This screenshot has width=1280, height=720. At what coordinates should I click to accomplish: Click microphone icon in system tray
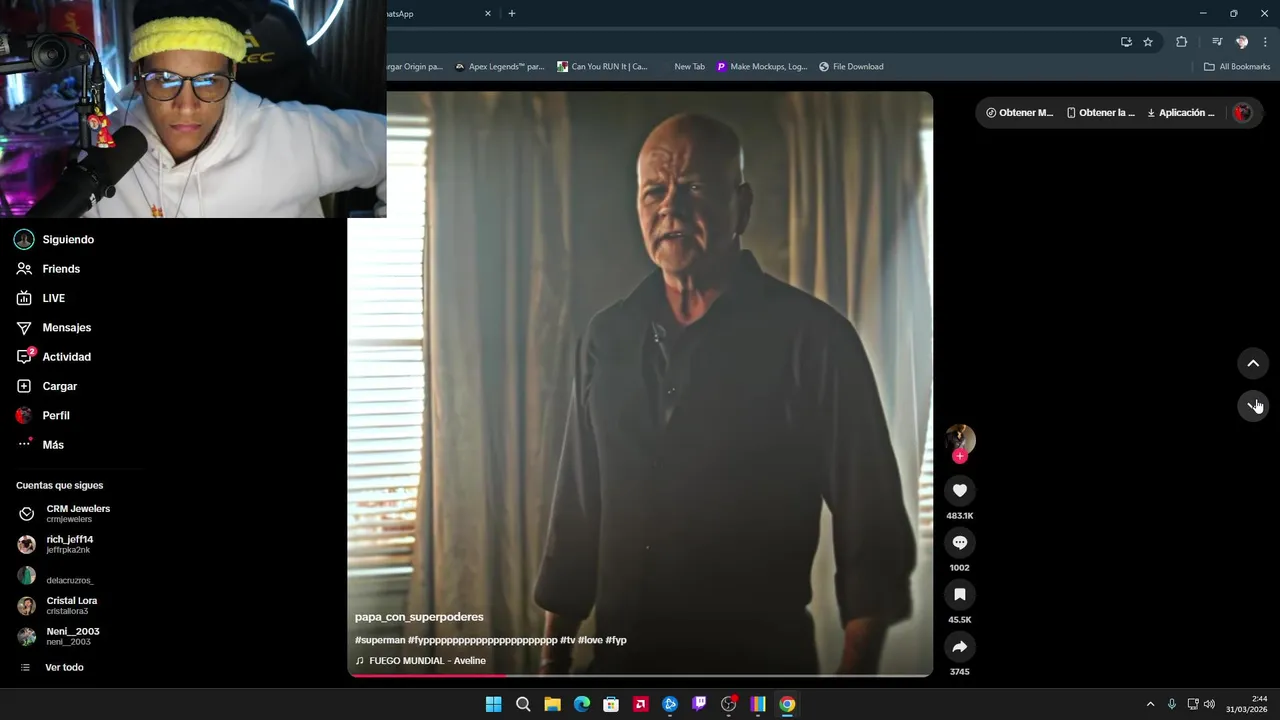[x=1172, y=704]
